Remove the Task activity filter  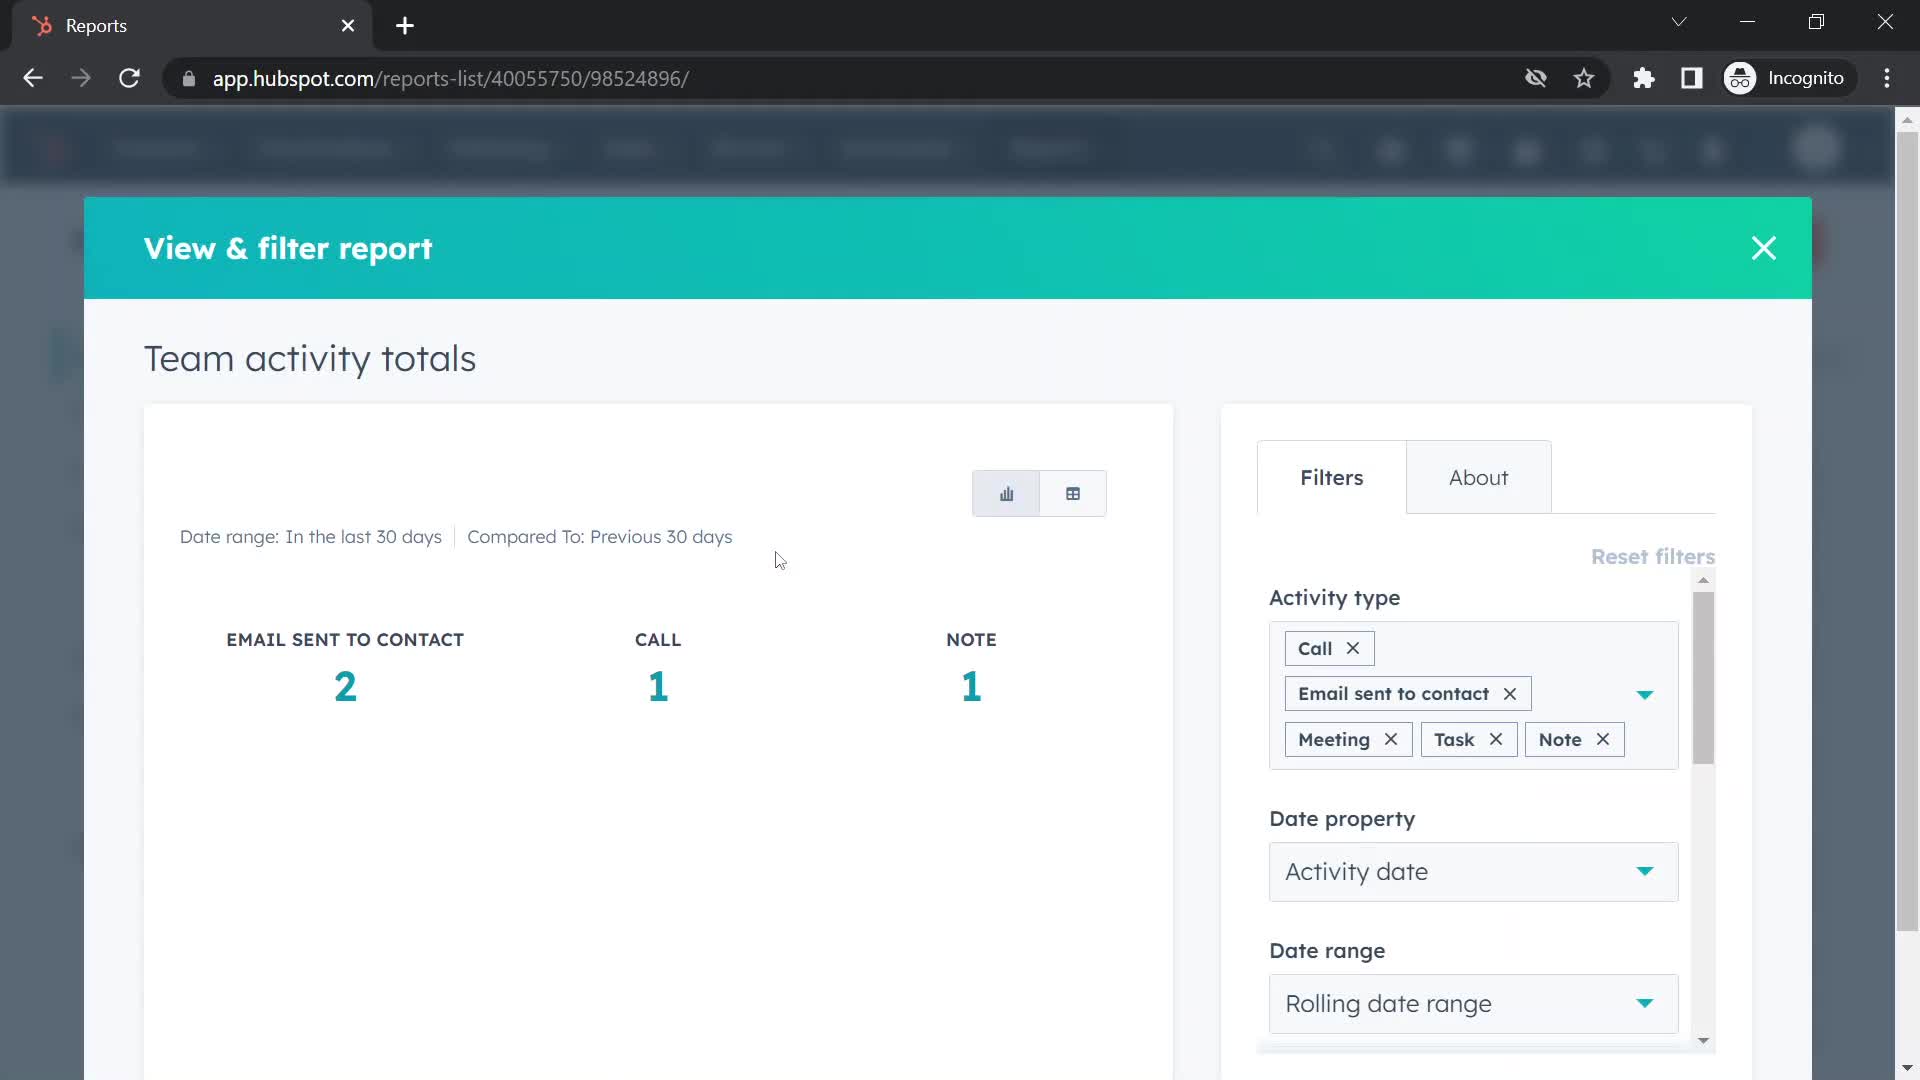(x=1494, y=738)
